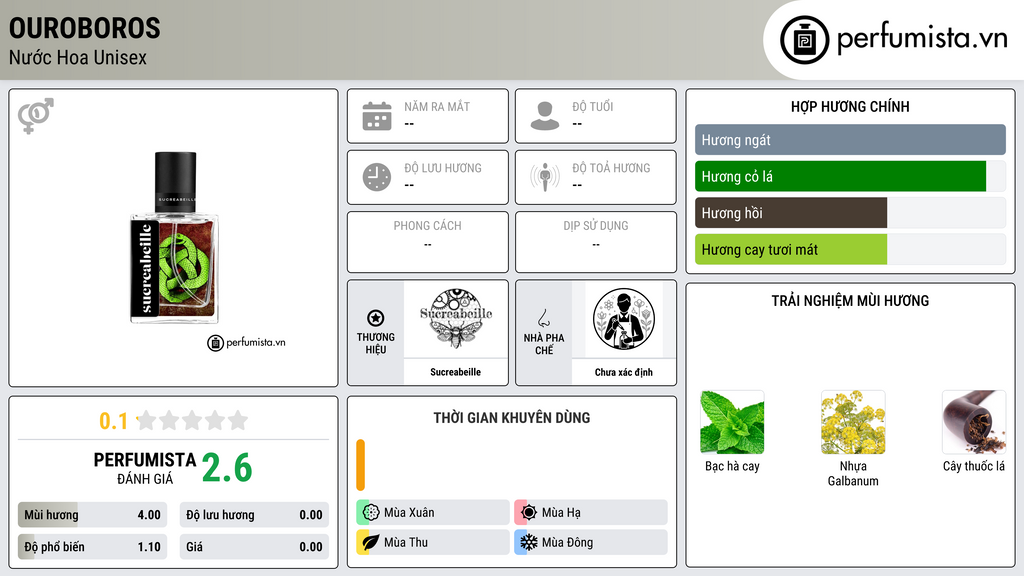Image resolution: width=1024 pixels, height=576 pixels.
Task: Click the Hương cỏ lá green bar
Action: click(840, 176)
